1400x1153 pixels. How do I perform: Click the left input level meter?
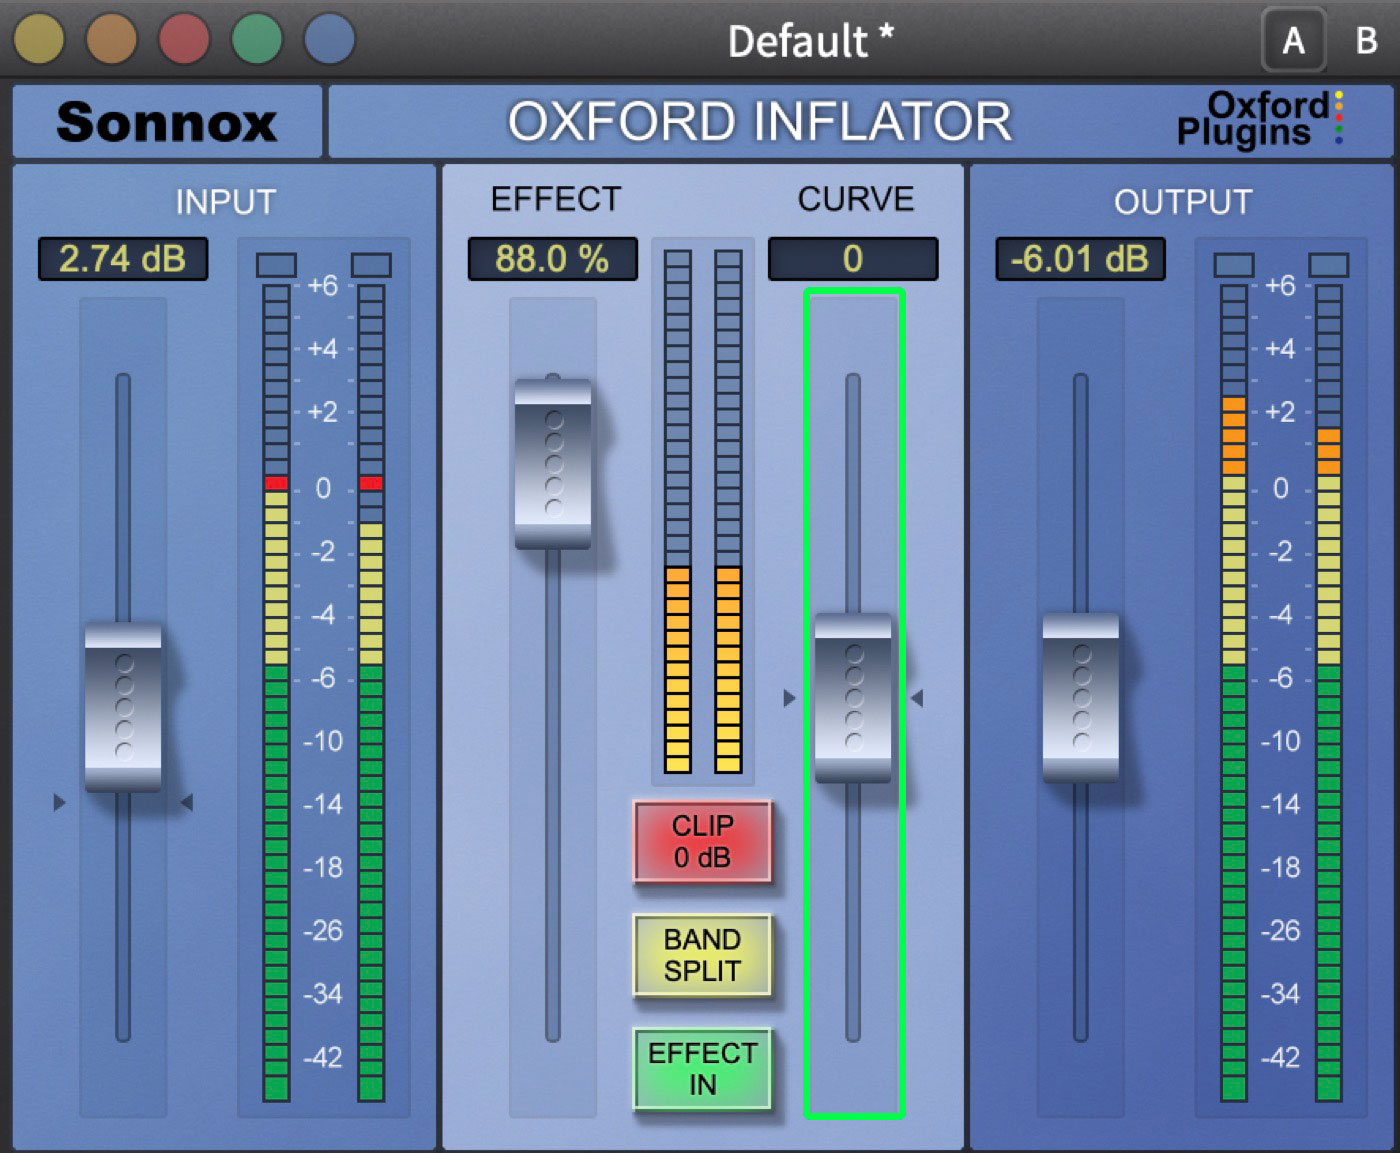276,692
